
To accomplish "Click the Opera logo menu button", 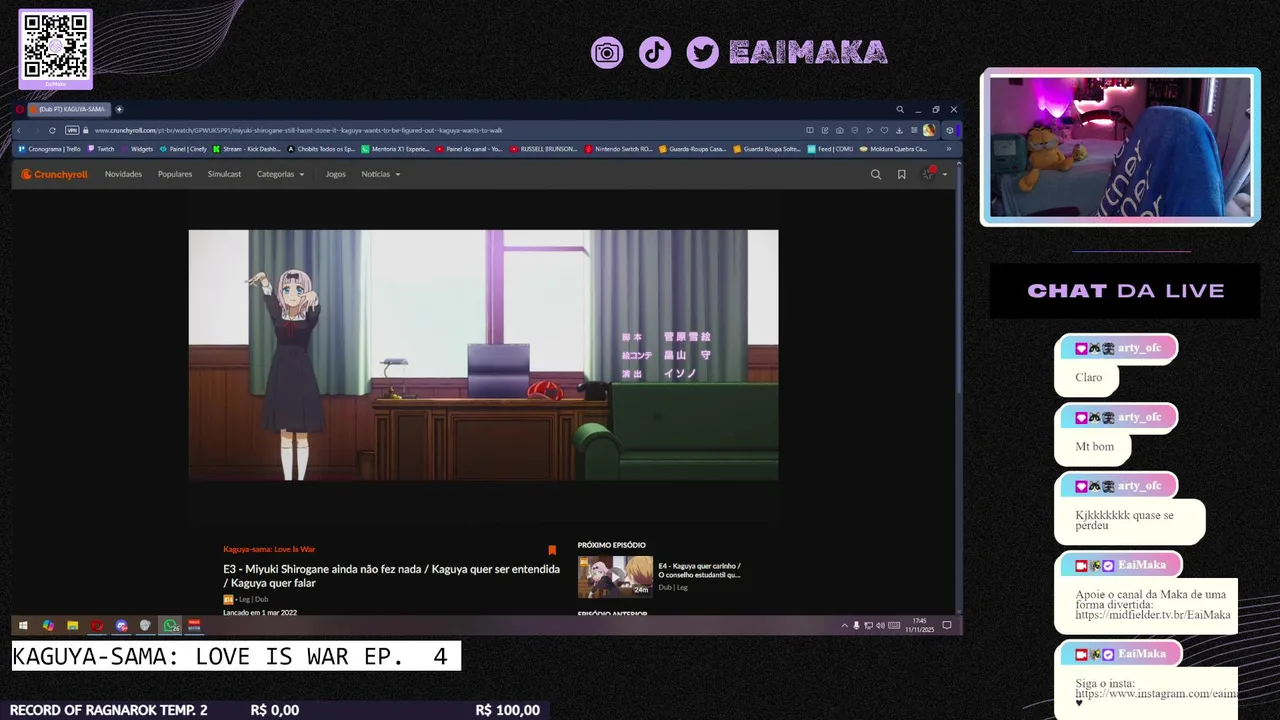I will [19, 109].
